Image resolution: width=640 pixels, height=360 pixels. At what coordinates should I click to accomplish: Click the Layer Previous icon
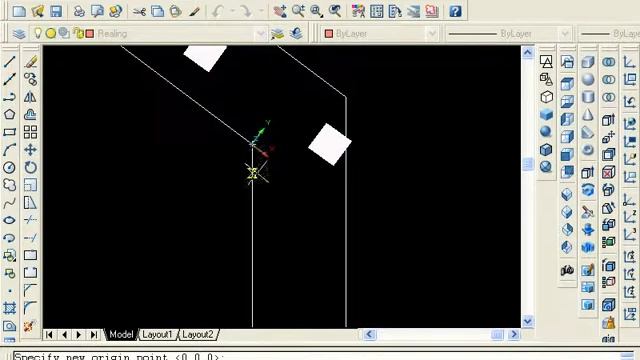coord(296,33)
